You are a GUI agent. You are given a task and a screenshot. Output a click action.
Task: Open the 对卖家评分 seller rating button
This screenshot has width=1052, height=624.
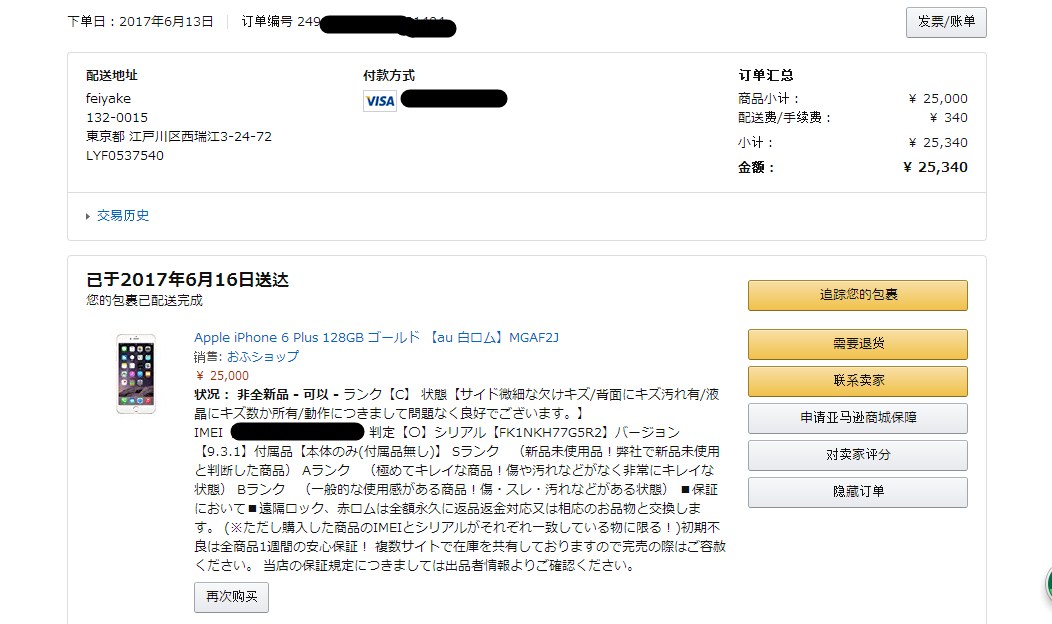857,455
